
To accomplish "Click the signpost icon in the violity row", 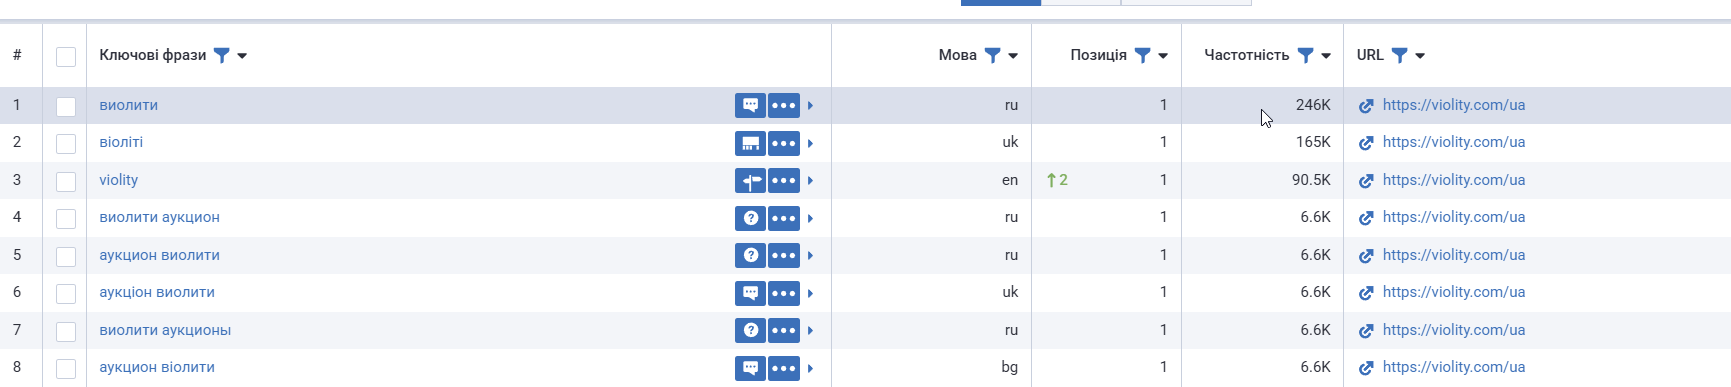I will click(750, 180).
